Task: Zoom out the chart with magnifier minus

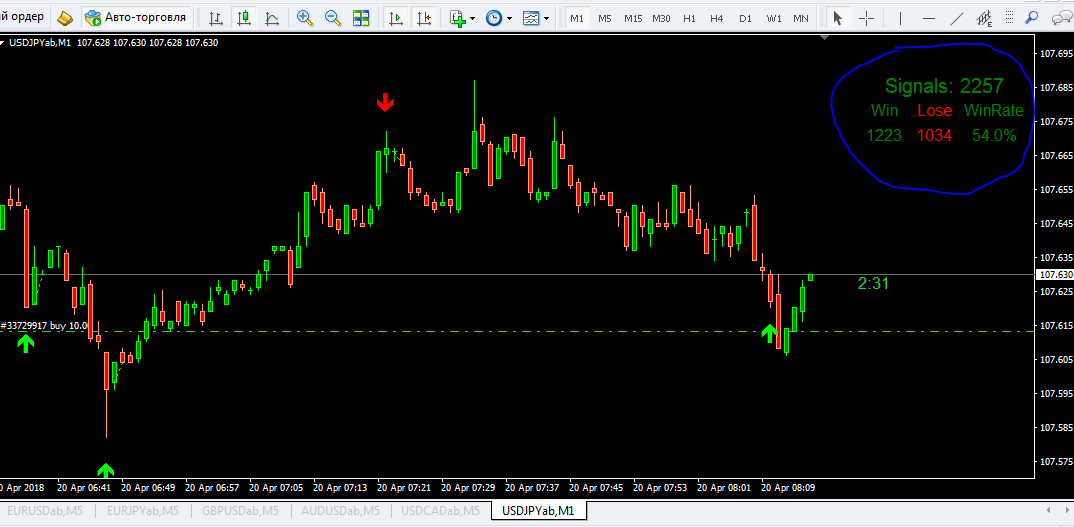Action: [x=333, y=18]
